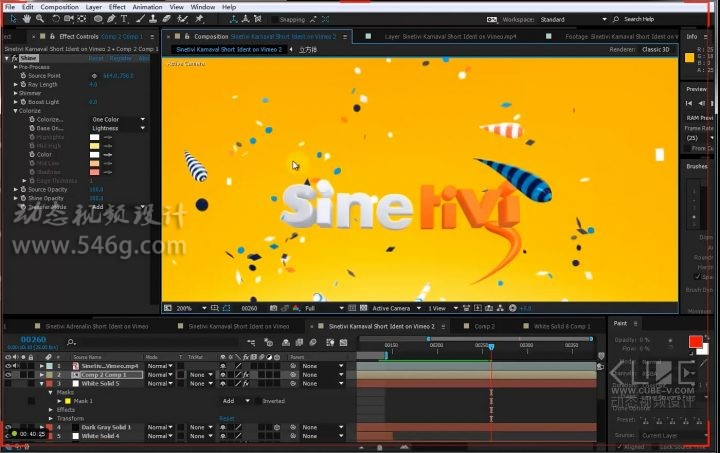Click the Reset Exposure icon in viewer footer
Viewport: 720px width, 453px height.
pos(512,308)
